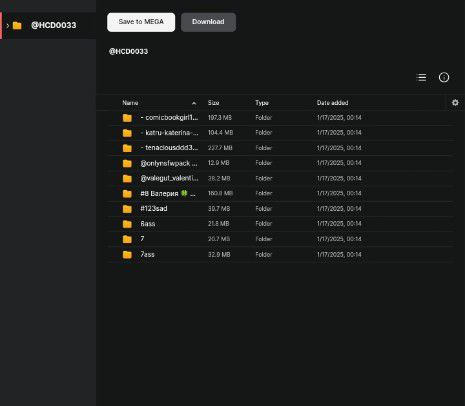465x406 pixels.
Task: Click sidebar @HCD0033 folder icon
Action: (17, 25)
